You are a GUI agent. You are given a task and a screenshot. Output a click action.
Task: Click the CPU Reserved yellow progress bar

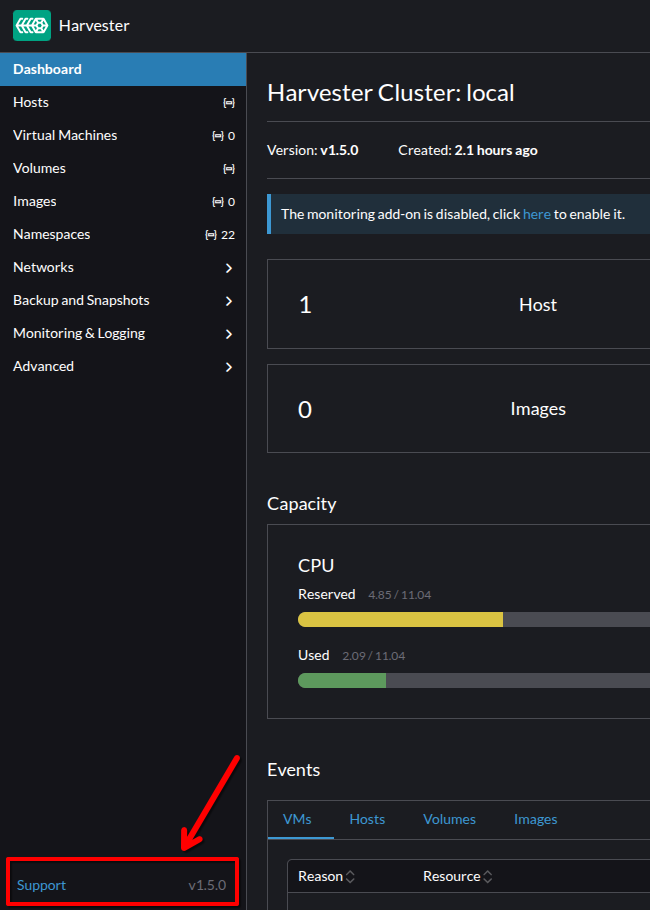pos(400,620)
